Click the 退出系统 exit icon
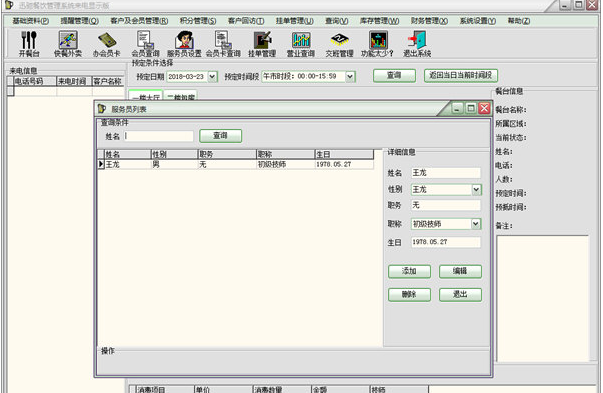 coord(417,40)
